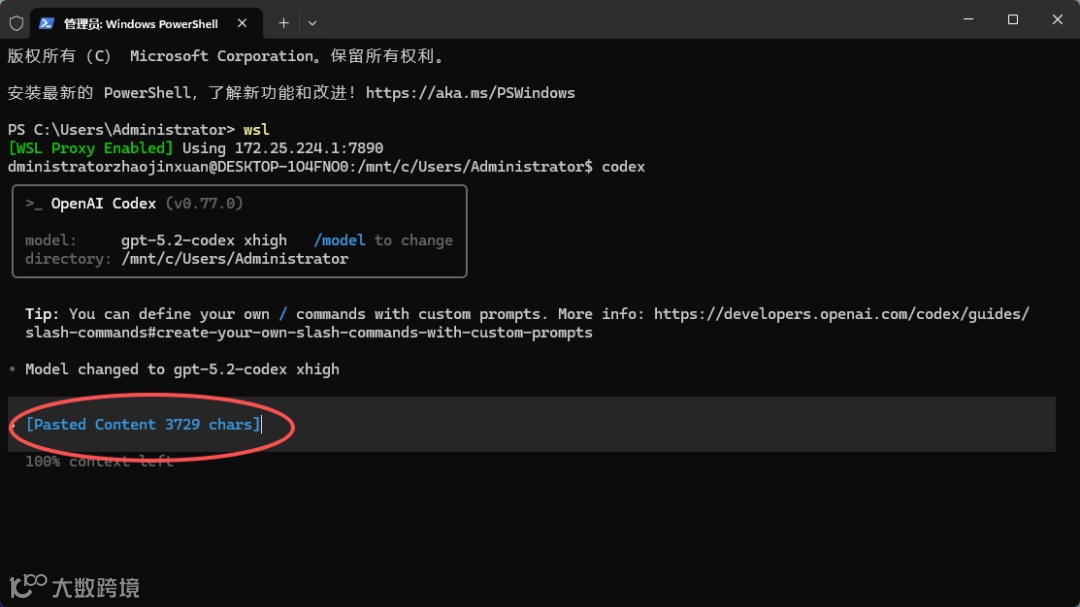The height and width of the screenshot is (607, 1080).
Task: Click the 'codex' command text
Action: pos(623,167)
